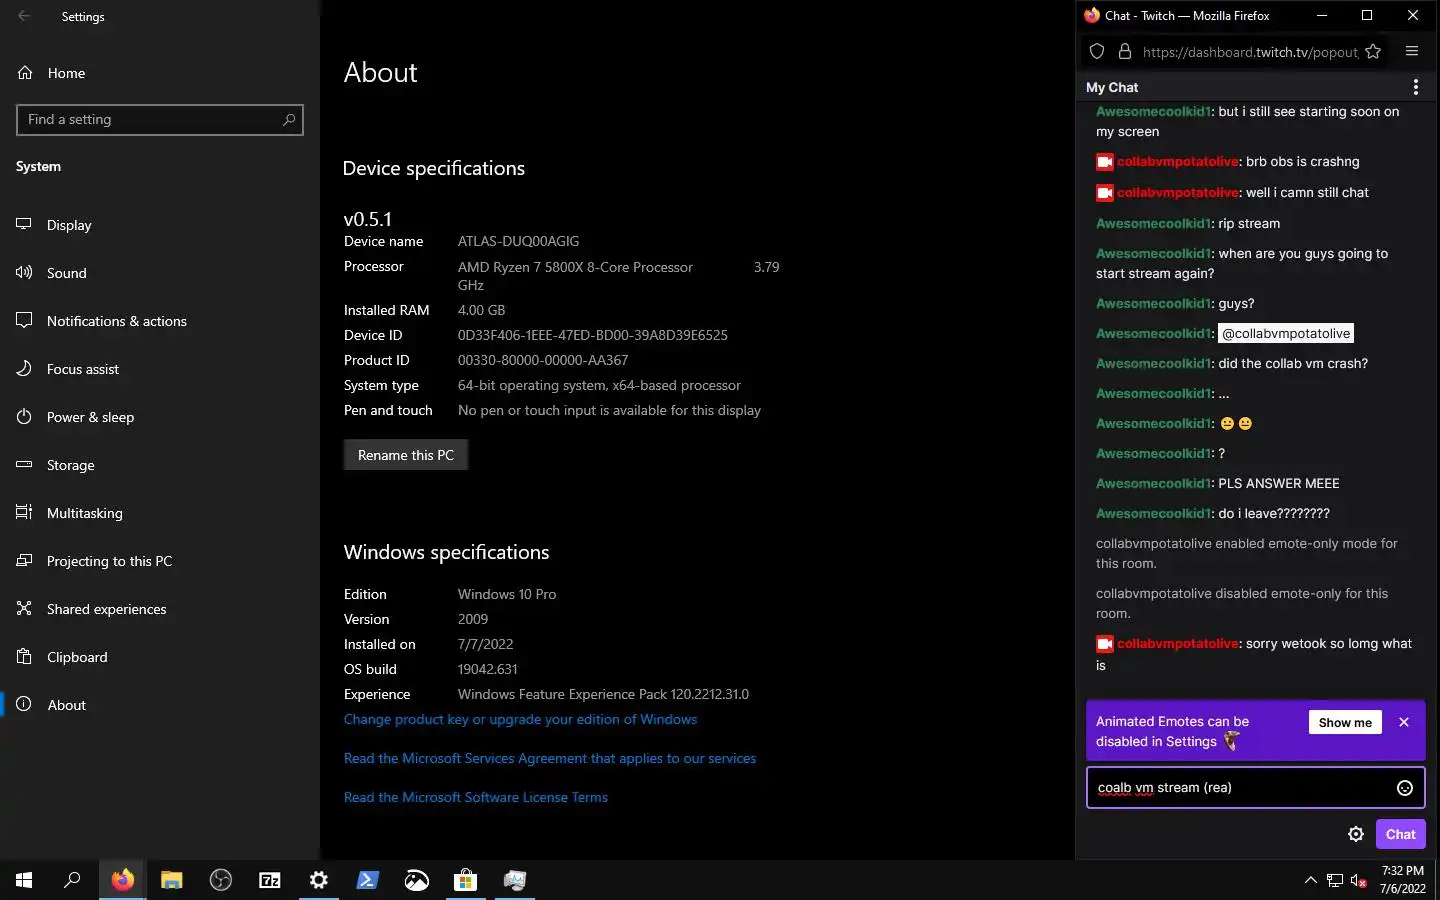This screenshot has height=900, width=1440.
Task: Open File Explorer from taskbar
Action: pyautogui.click(x=171, y=880)
